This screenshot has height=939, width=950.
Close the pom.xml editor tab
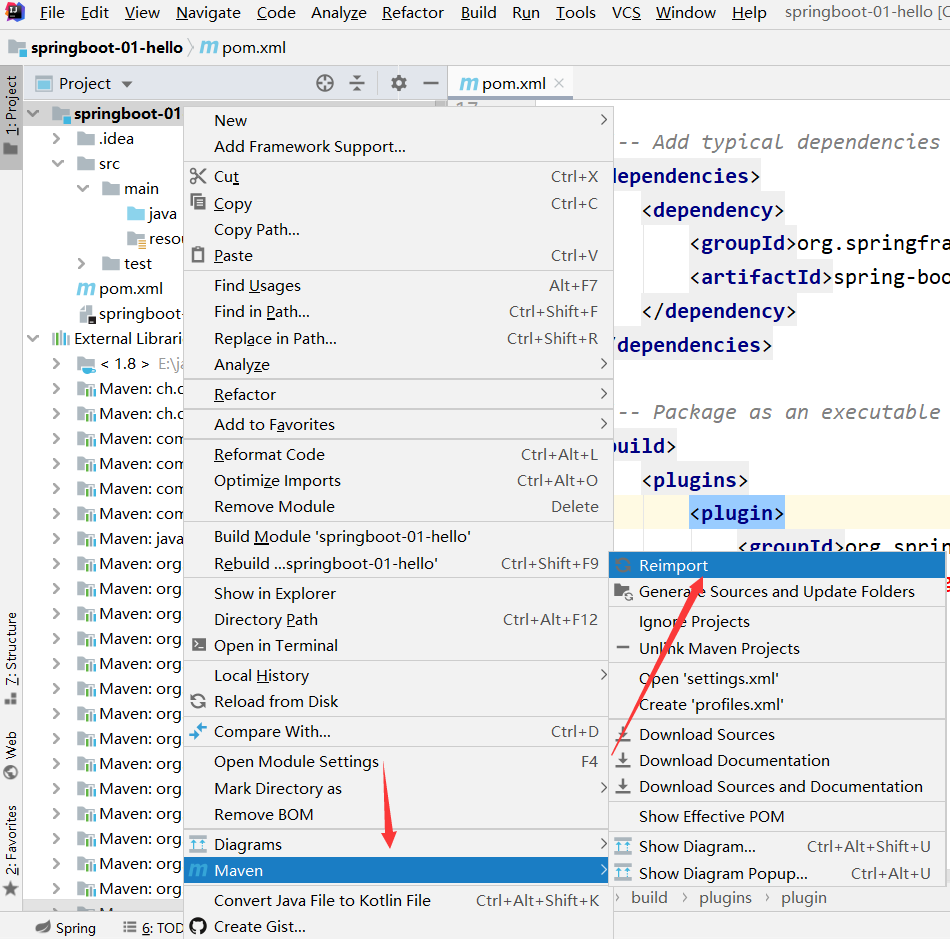pos(559,83)
